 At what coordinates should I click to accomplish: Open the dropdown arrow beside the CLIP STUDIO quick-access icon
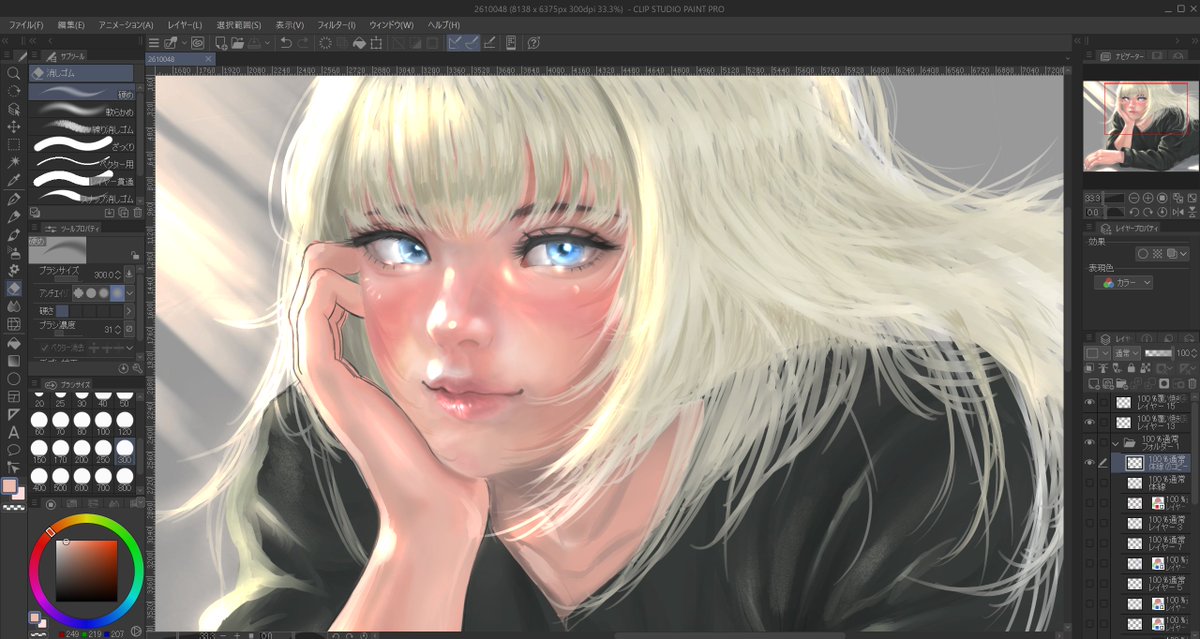(x=185, y=43)
